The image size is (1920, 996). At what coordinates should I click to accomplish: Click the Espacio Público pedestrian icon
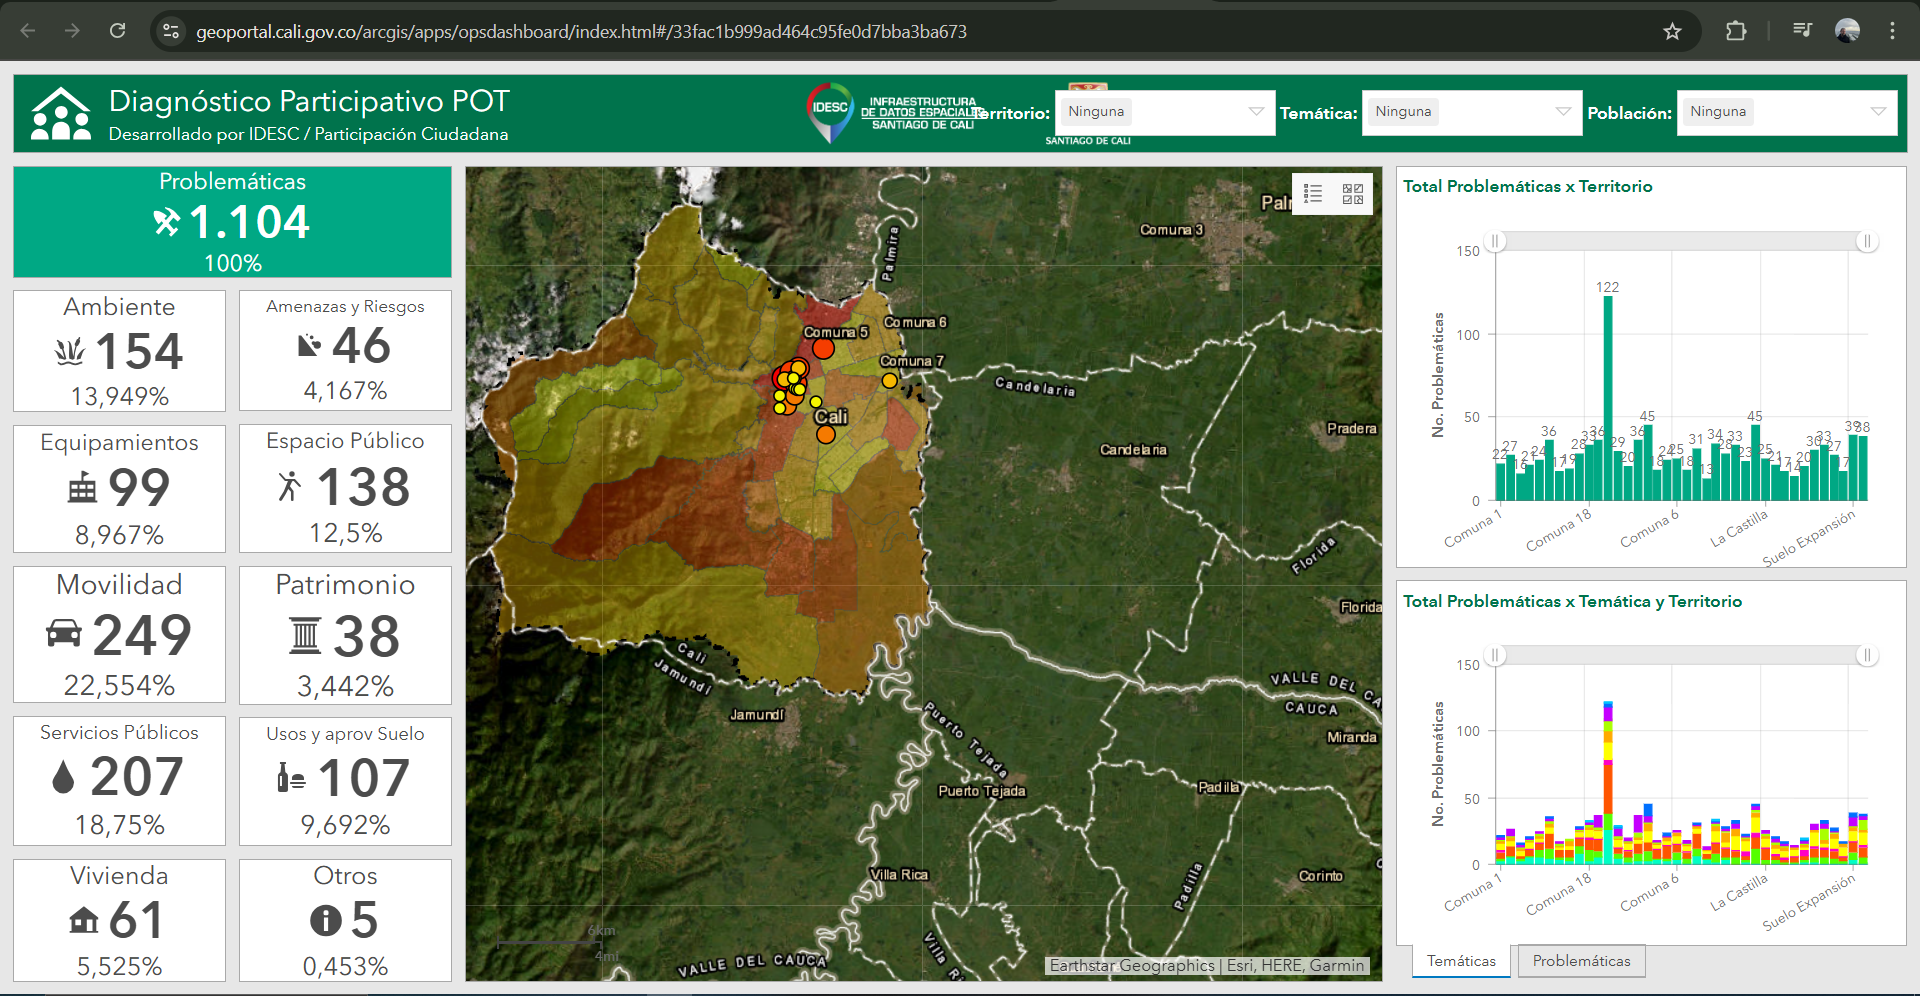click(289, 487)
